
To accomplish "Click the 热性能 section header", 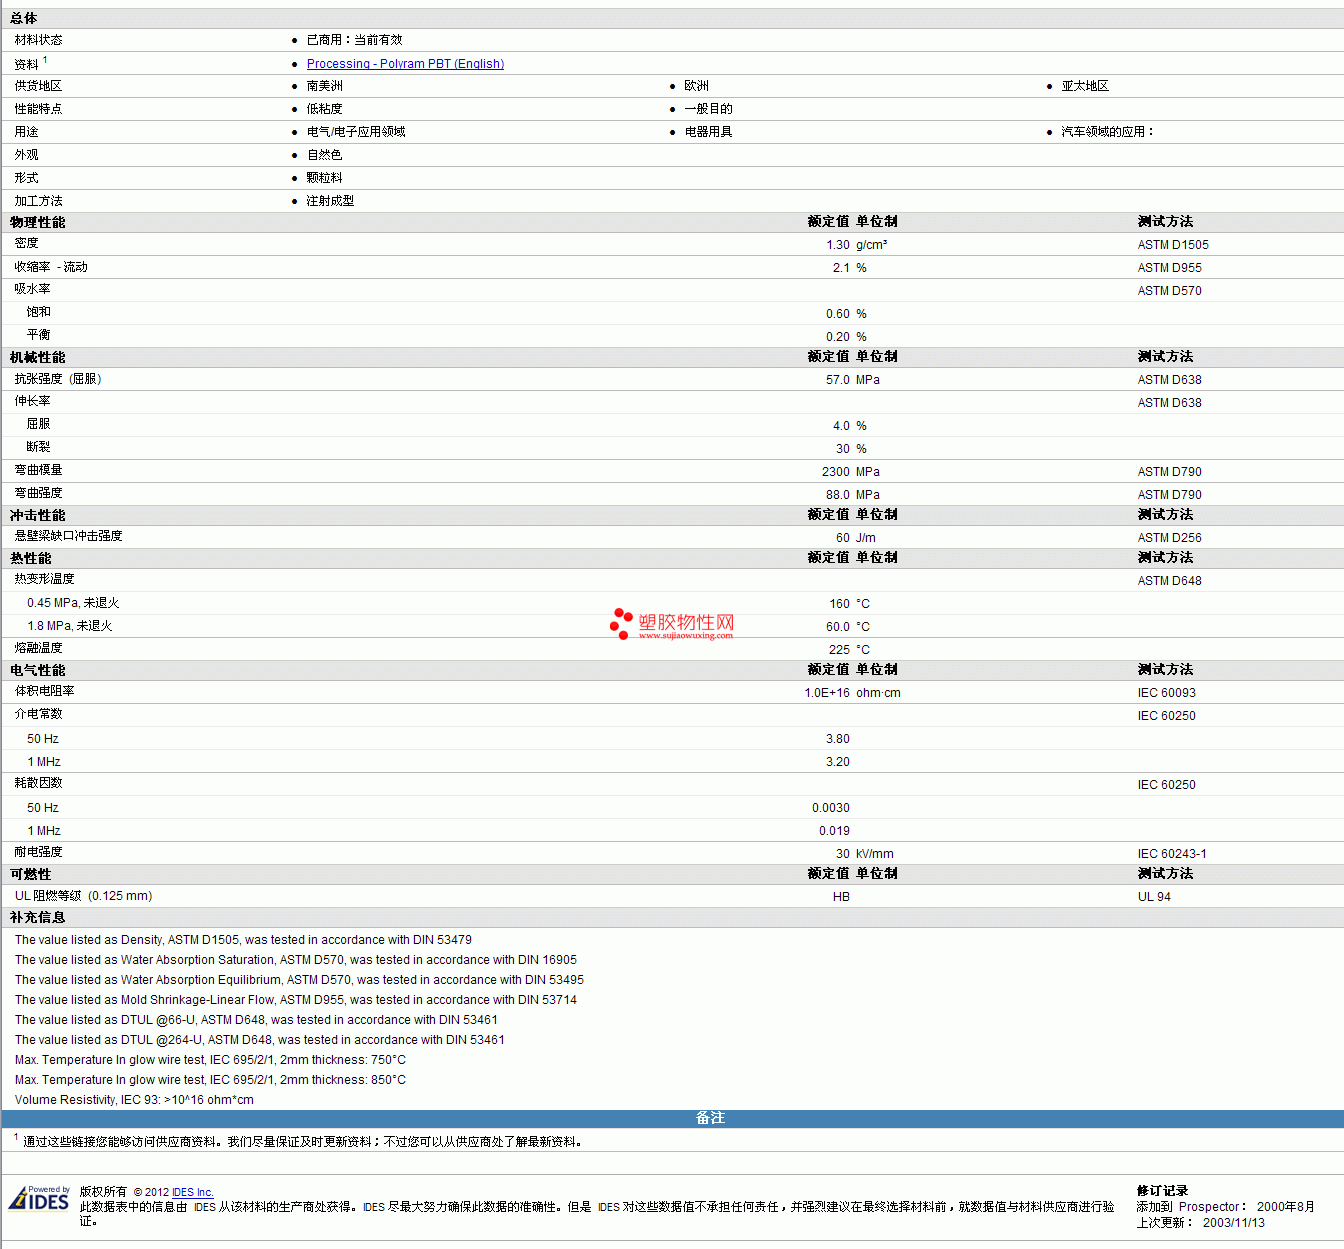I will click(x=31, y=558).
